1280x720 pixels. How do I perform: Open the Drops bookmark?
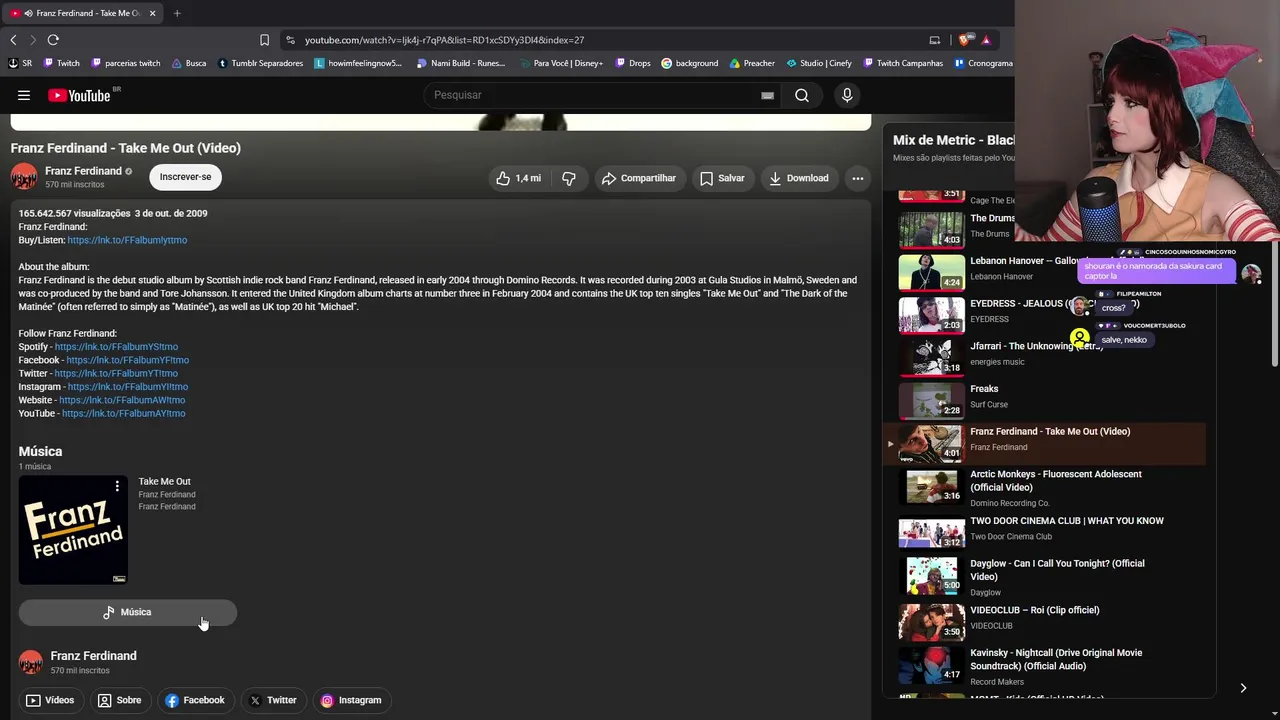tap(632, 63)
